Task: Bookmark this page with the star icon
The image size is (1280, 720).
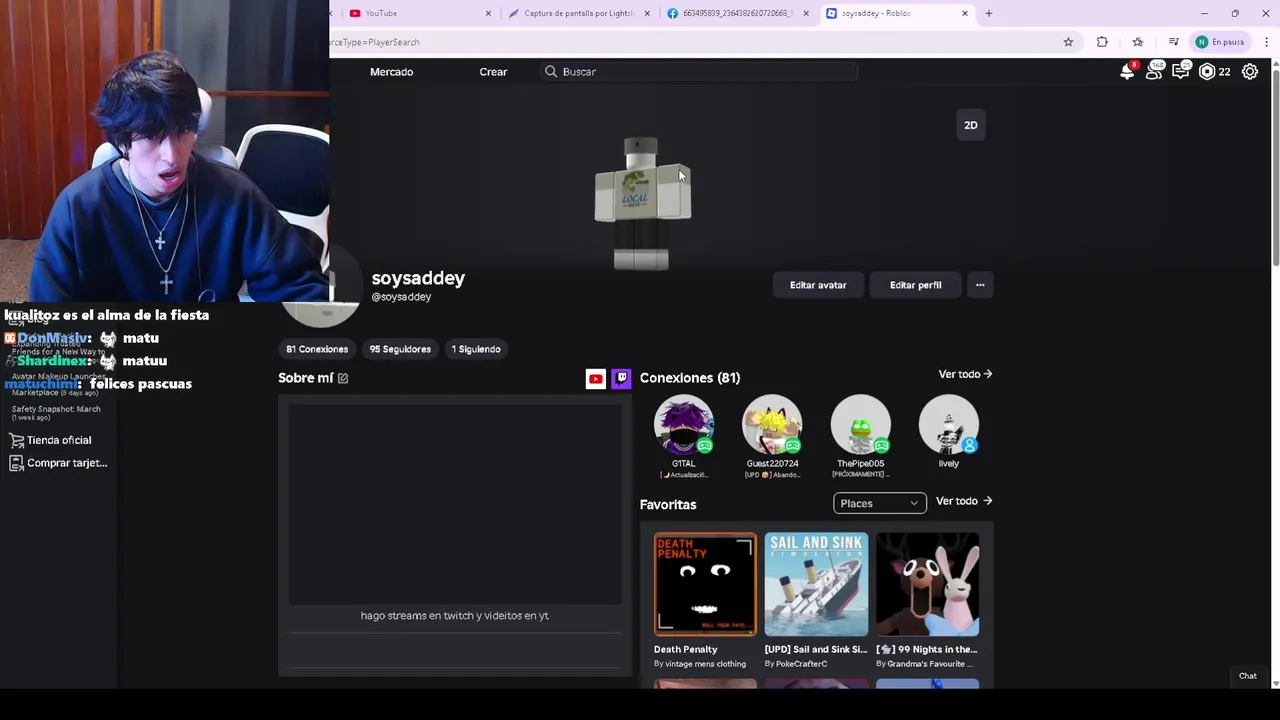Action: (1068, 42)
